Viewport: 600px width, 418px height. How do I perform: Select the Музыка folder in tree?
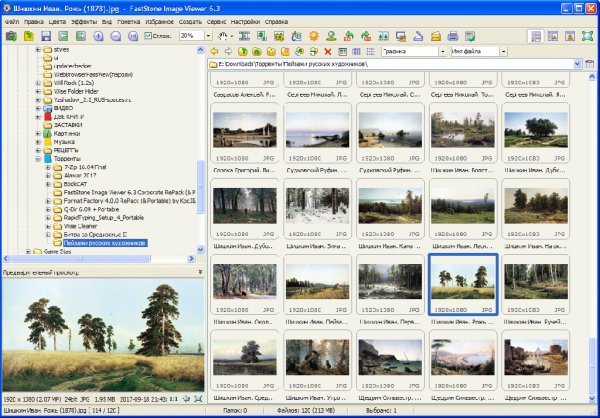(64, 142)
